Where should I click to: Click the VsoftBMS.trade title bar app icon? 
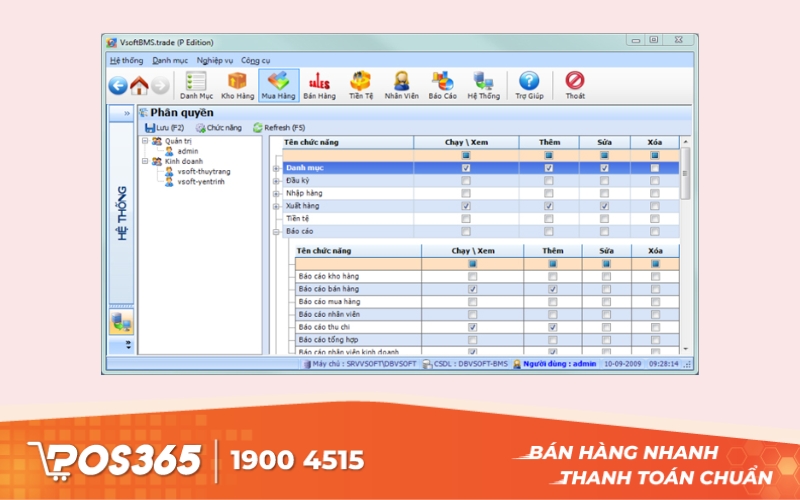click(112, 42)
